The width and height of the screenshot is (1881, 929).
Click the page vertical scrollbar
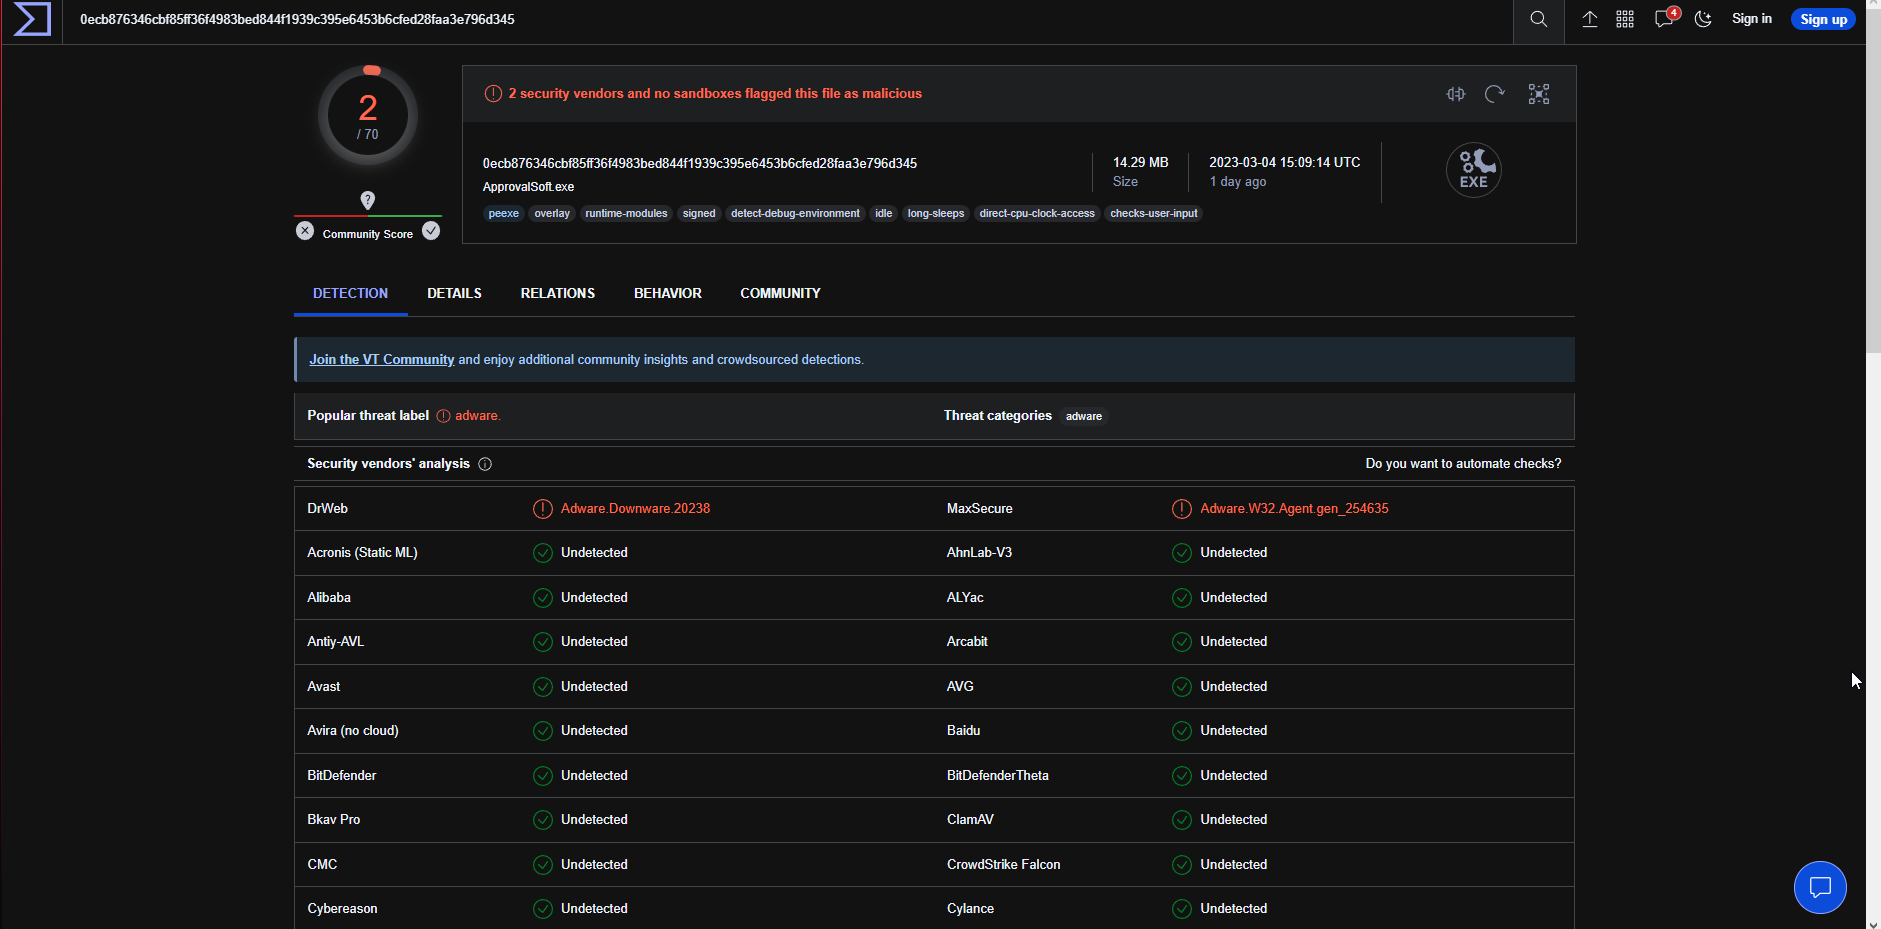click(1872, 200)
